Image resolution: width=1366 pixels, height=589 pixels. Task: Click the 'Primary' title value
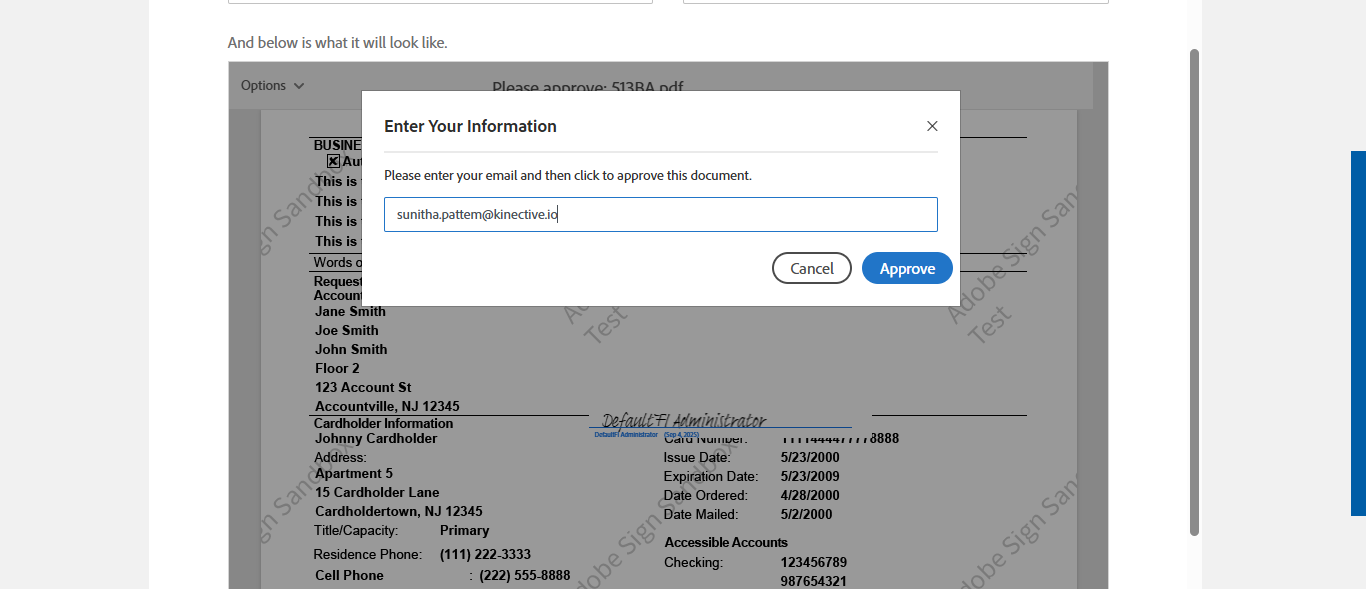[465, 530]
